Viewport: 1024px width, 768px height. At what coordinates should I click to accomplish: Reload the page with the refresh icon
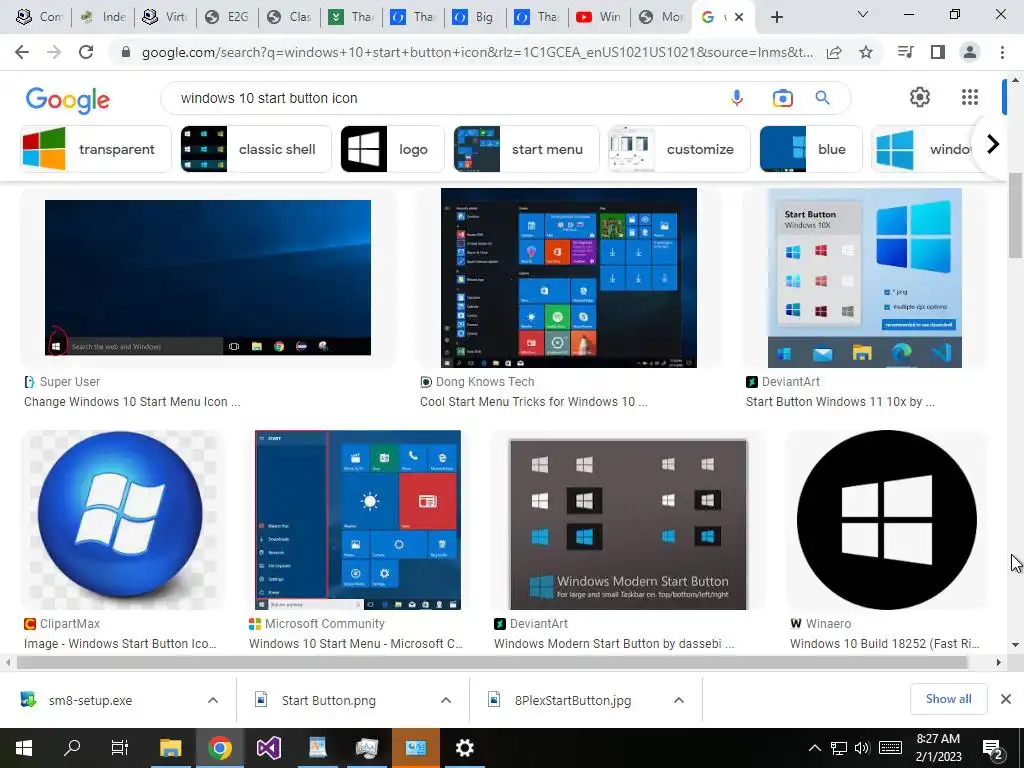tap(86, 52)
